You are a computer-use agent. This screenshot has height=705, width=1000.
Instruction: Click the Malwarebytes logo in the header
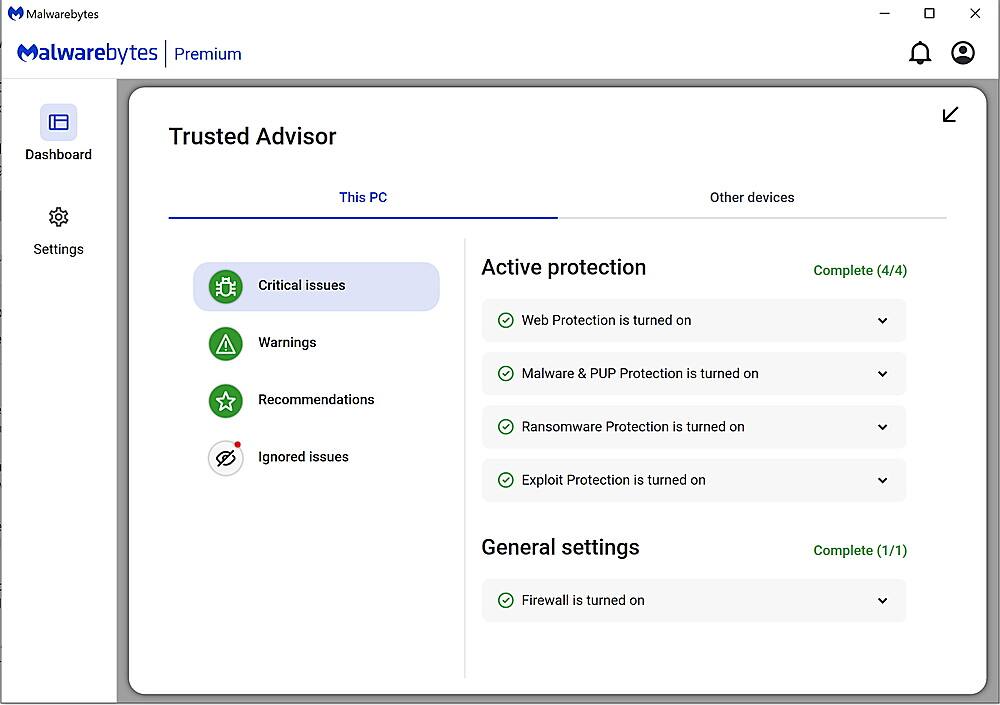[87, 53]
